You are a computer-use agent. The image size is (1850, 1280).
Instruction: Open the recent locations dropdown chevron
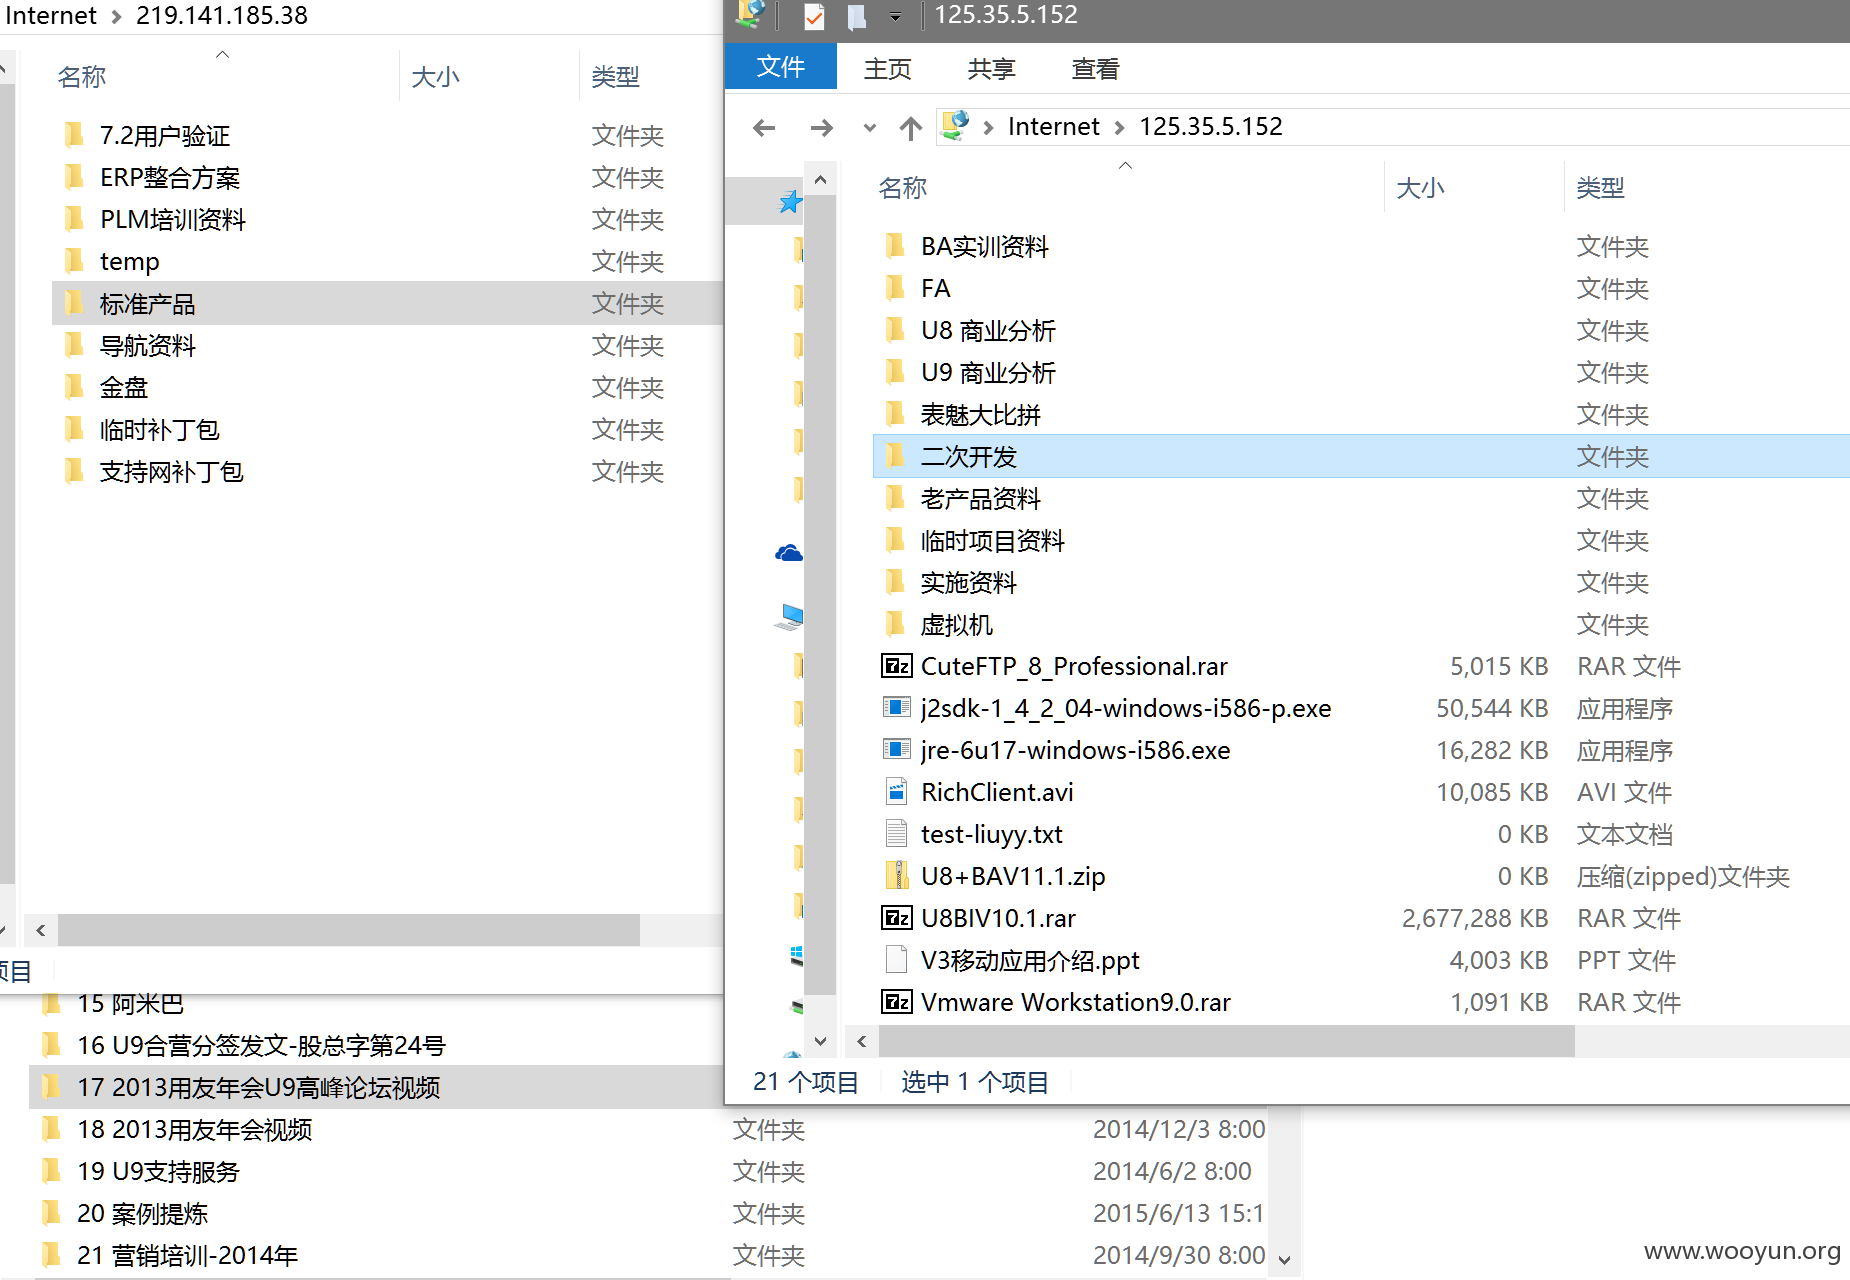[869, 127]
